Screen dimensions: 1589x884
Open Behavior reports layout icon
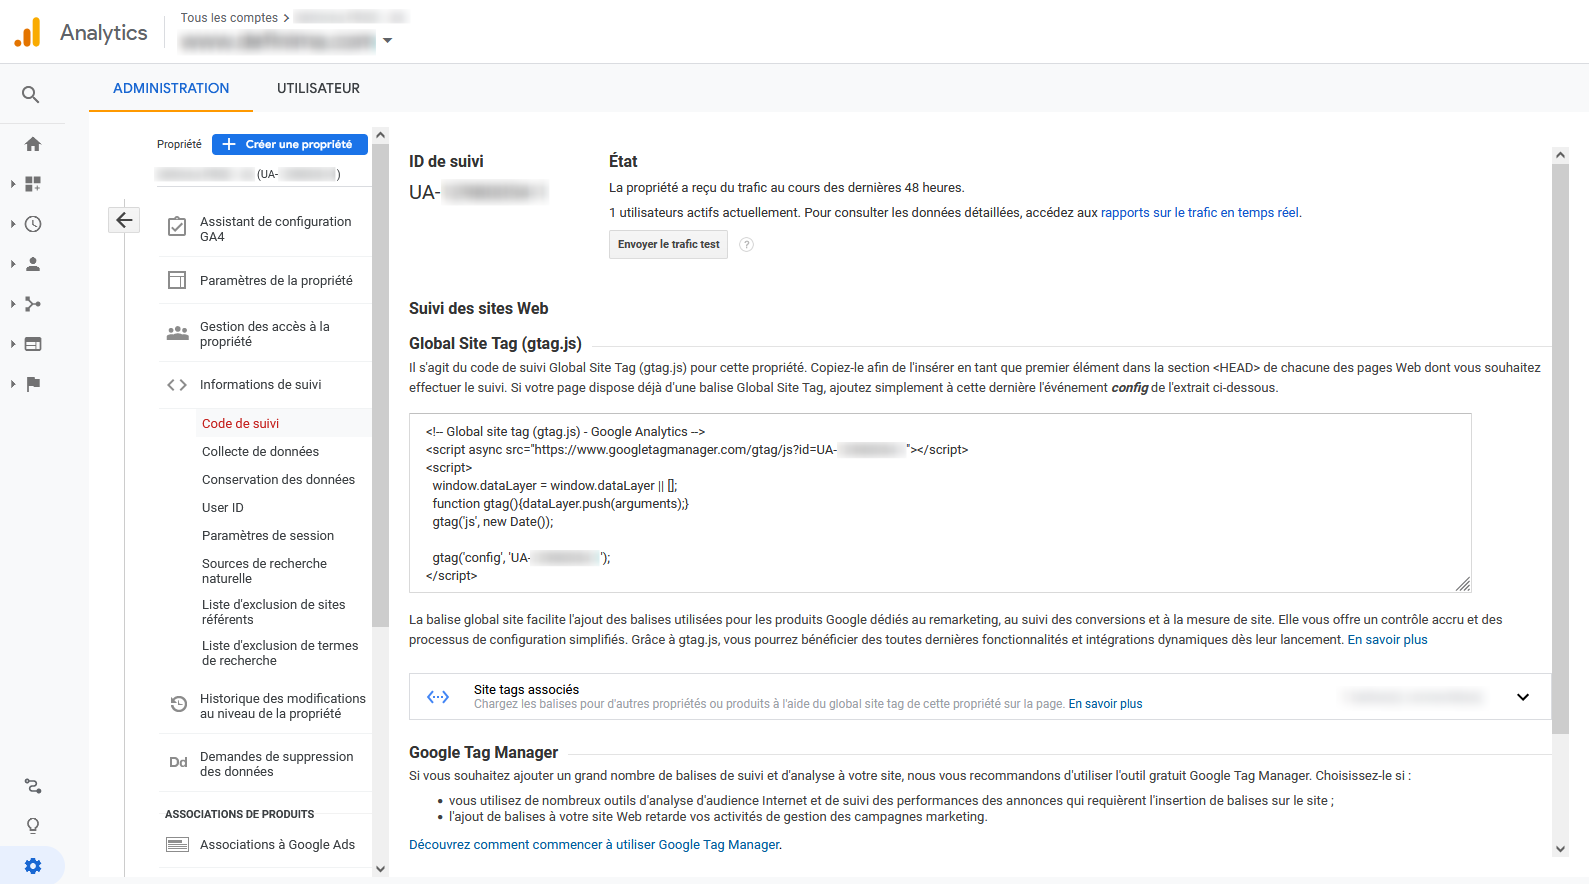click(x=33, y=344)
